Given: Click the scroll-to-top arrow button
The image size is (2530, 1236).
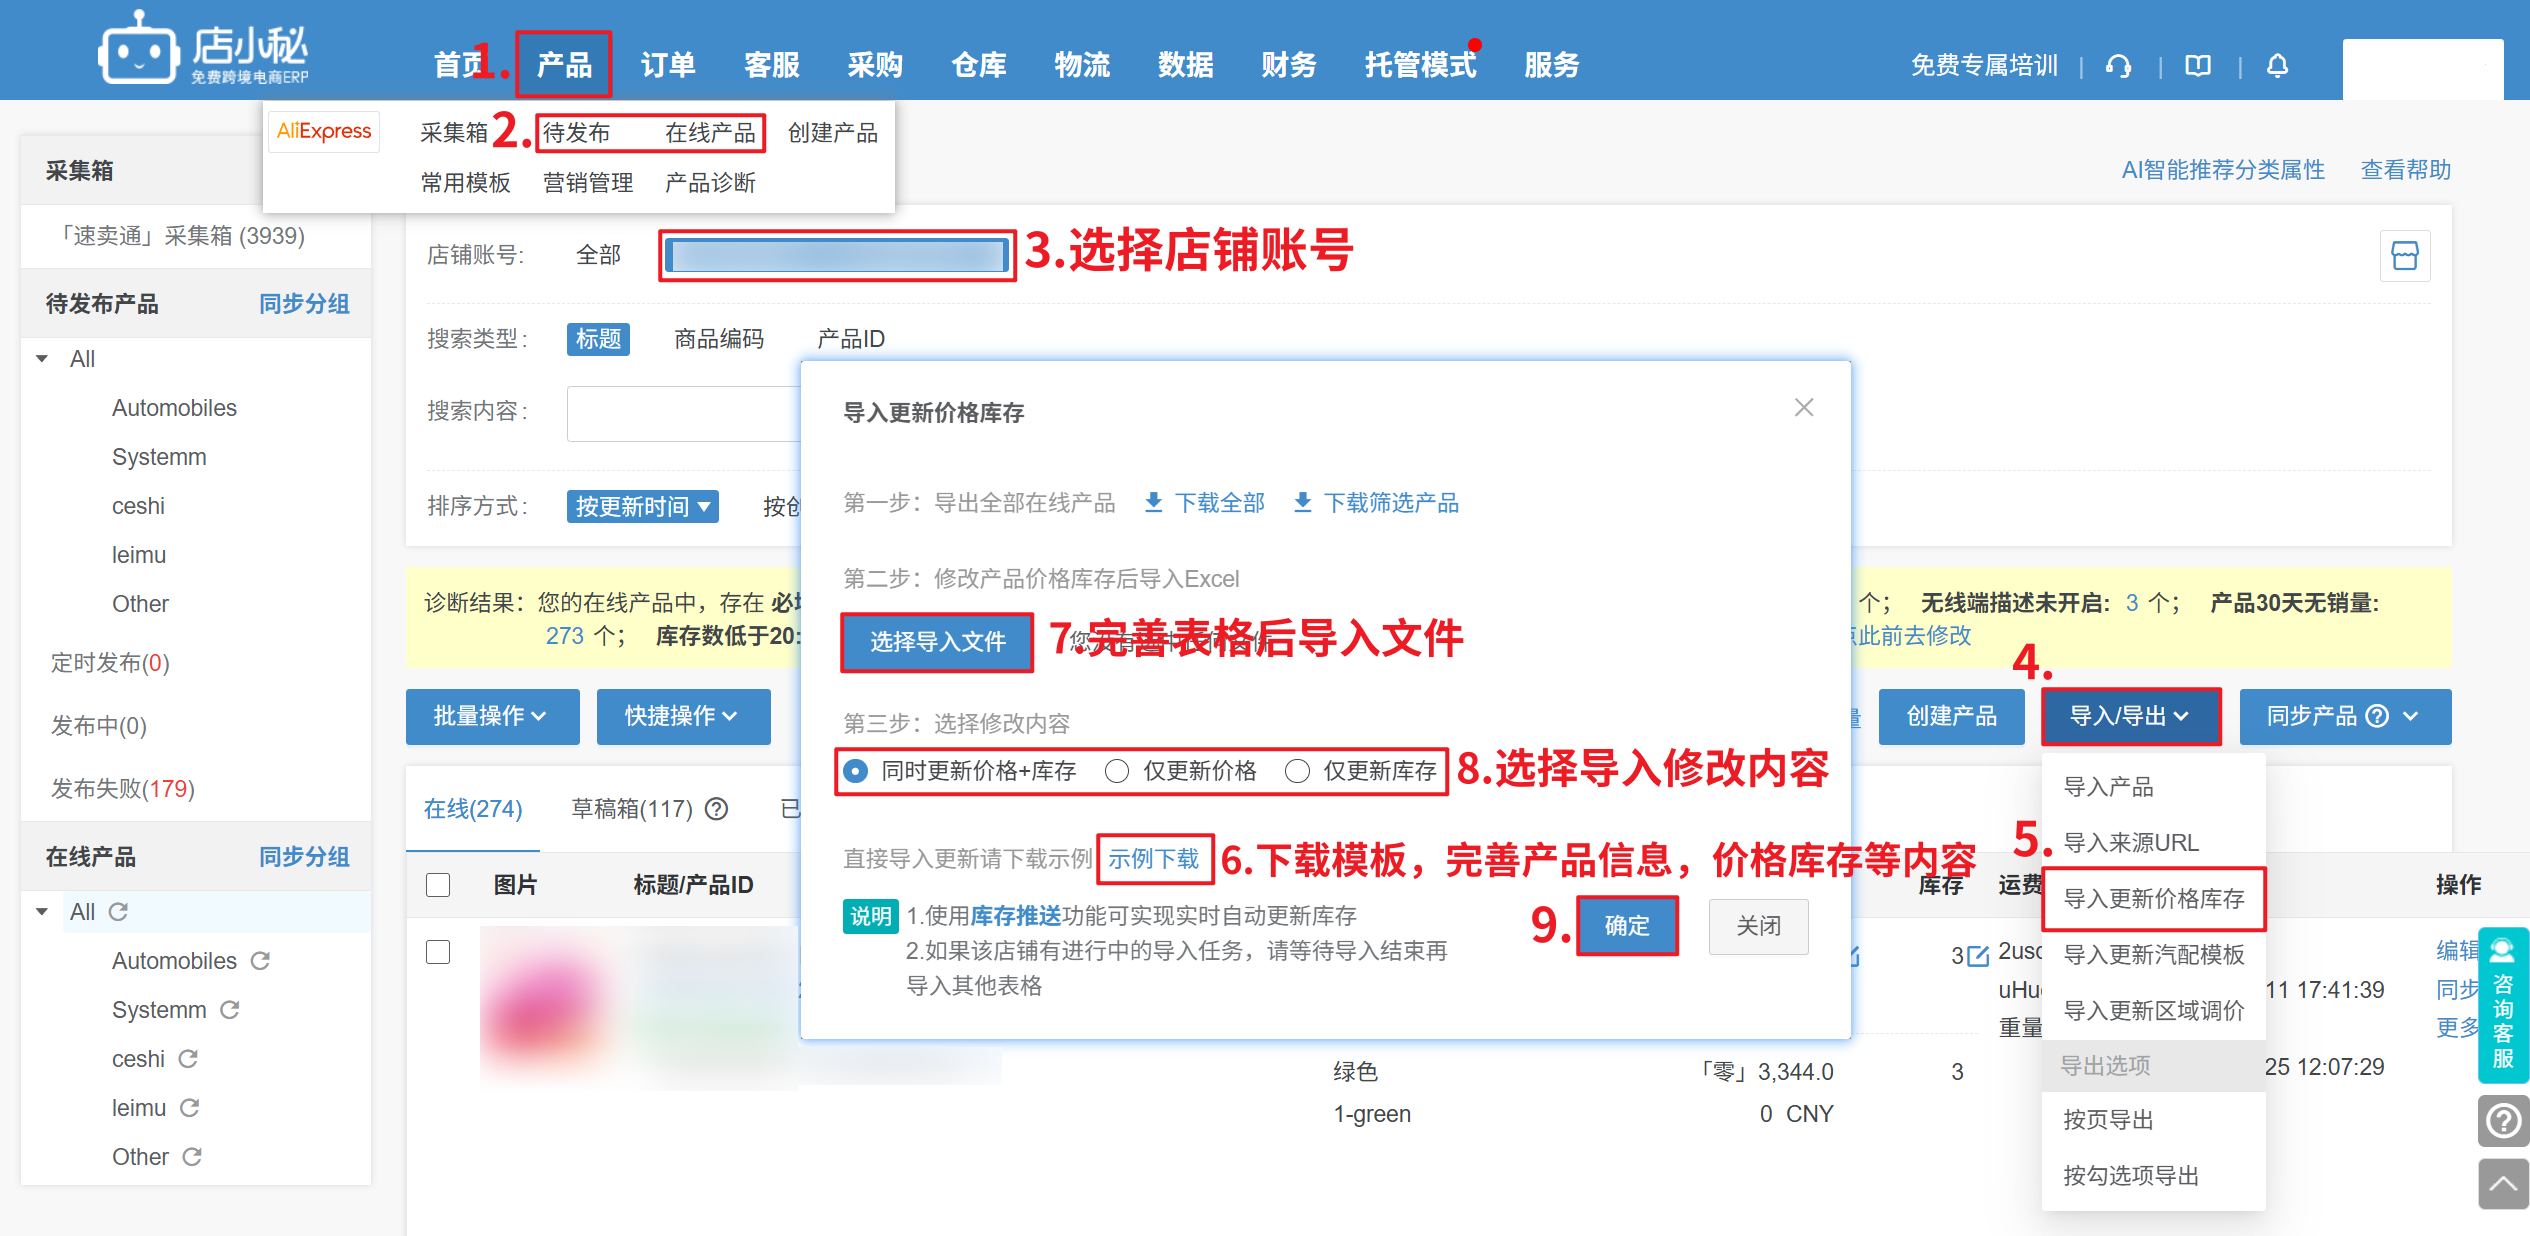Looking at the screenshot, I should pyautogui.click(x=2502, y=1184).
